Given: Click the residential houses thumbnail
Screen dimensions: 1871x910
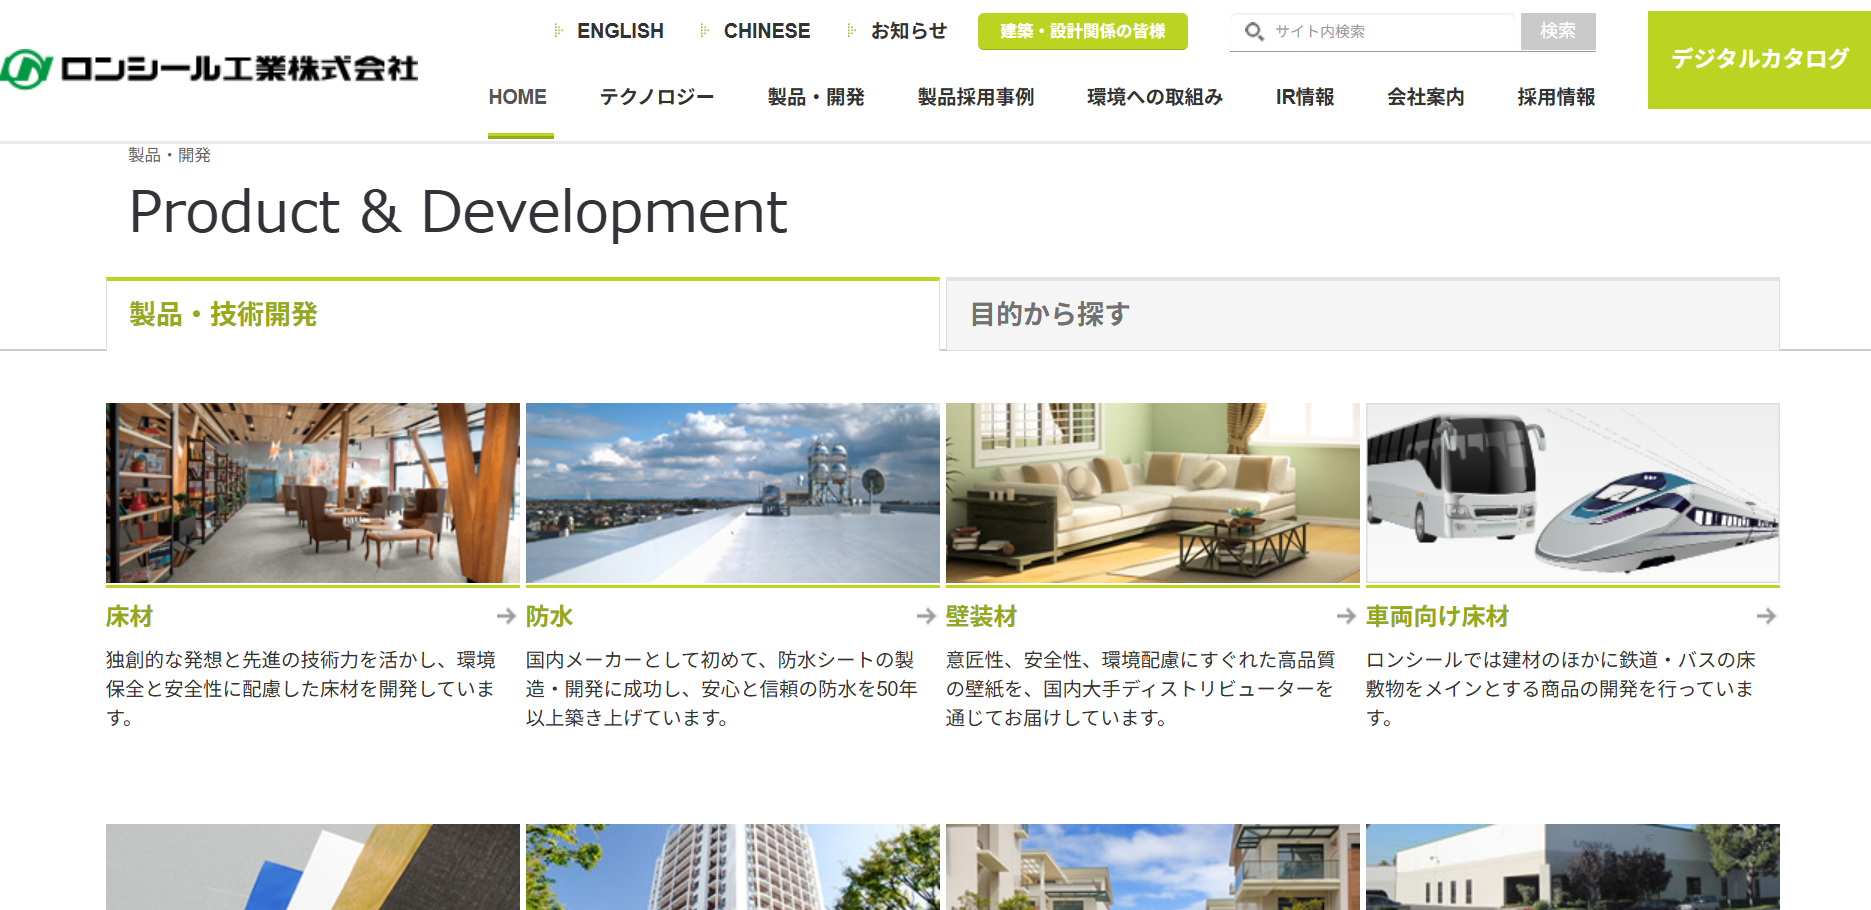Looking at the screenshot, I should click(x=1153, y=867).
